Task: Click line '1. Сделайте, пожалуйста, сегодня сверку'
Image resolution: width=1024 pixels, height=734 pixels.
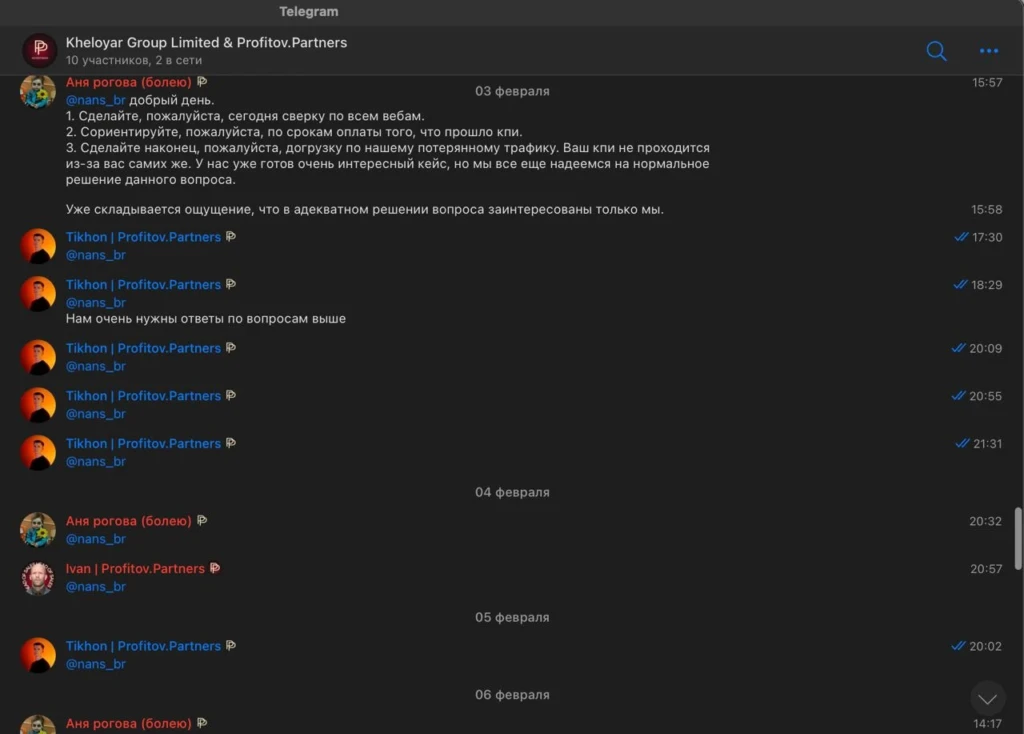Action: (245, 116)
